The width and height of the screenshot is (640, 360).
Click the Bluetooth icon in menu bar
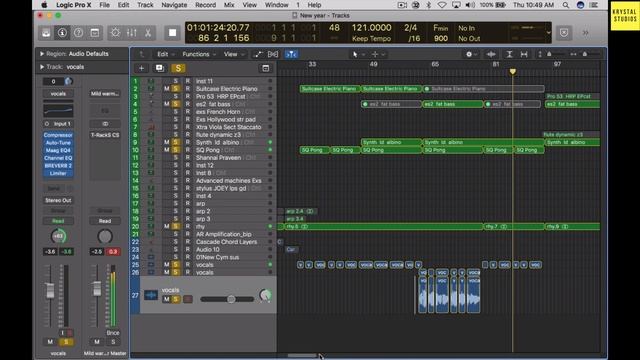(x=429, y=5)
